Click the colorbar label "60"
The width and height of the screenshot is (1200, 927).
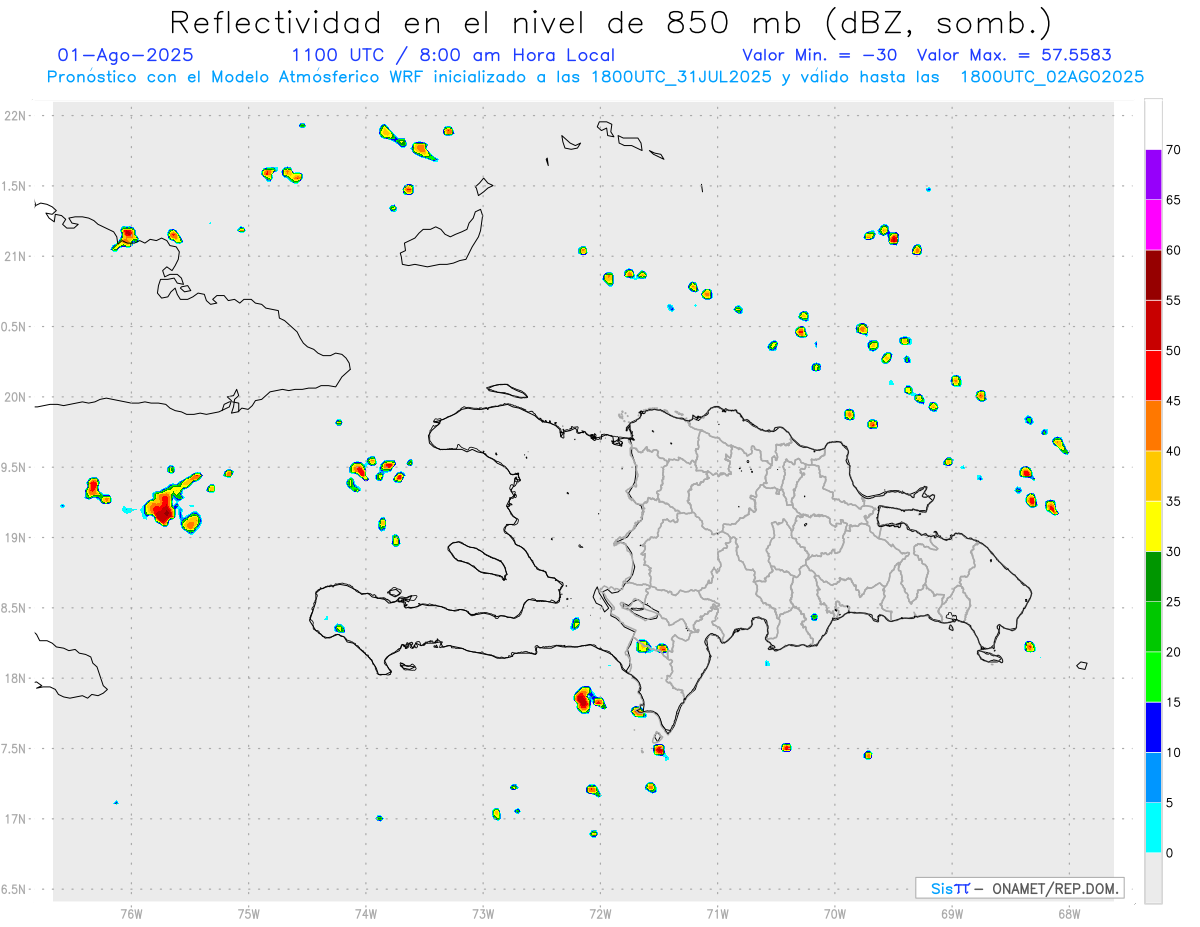pos(1174,250)
